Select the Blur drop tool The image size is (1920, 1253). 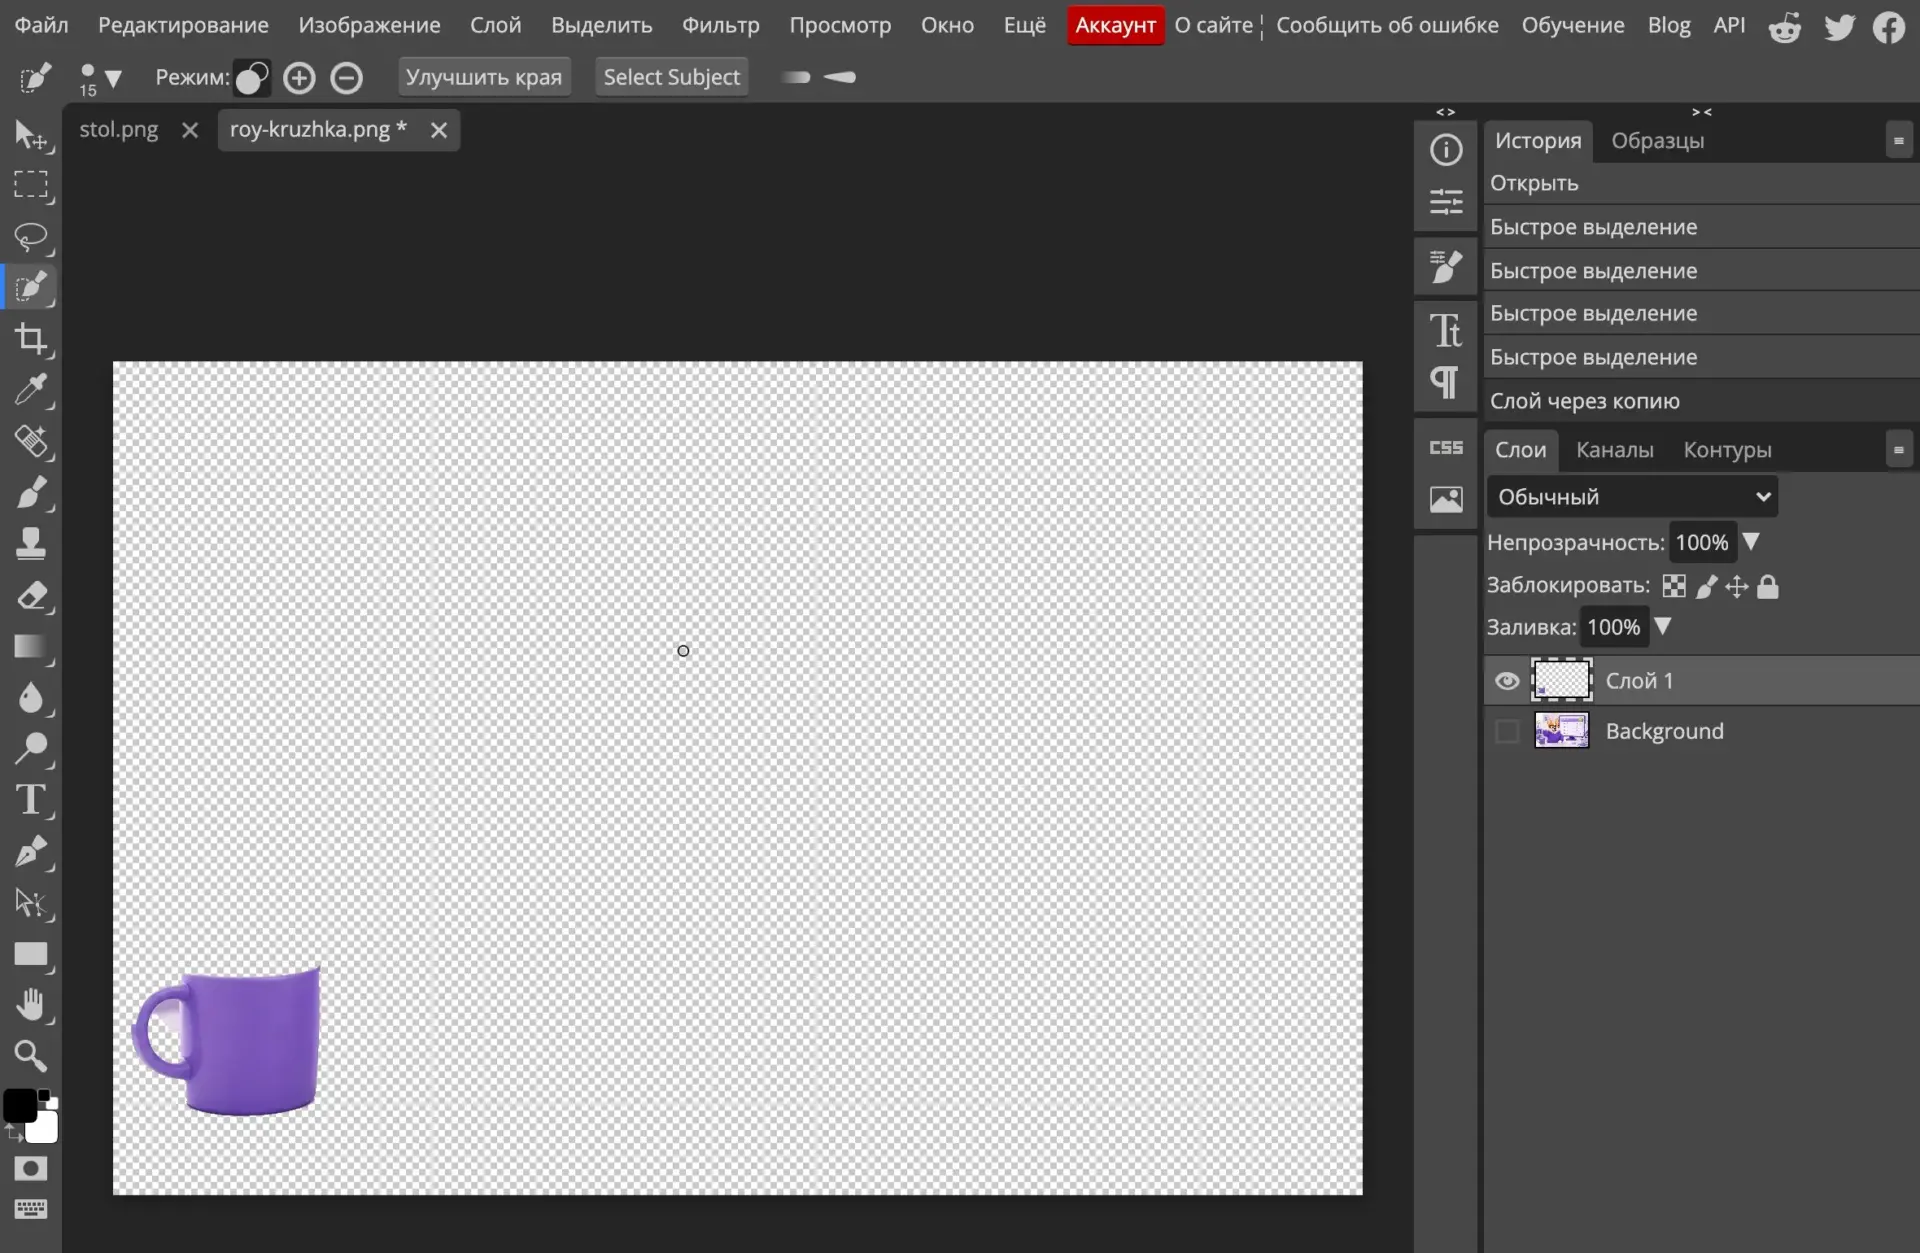(31, 698)
